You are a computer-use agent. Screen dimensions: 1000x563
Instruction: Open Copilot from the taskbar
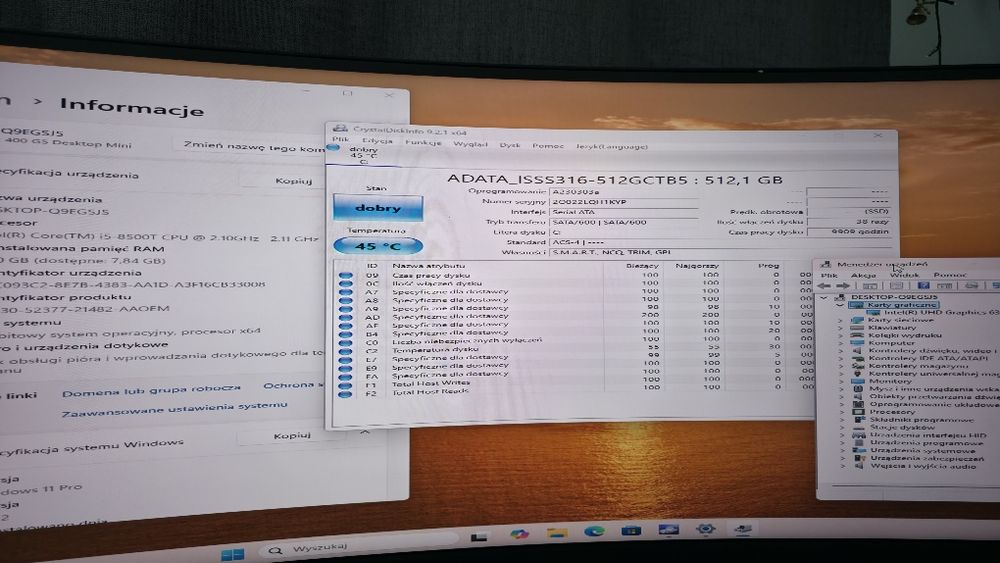coord(518,534)
